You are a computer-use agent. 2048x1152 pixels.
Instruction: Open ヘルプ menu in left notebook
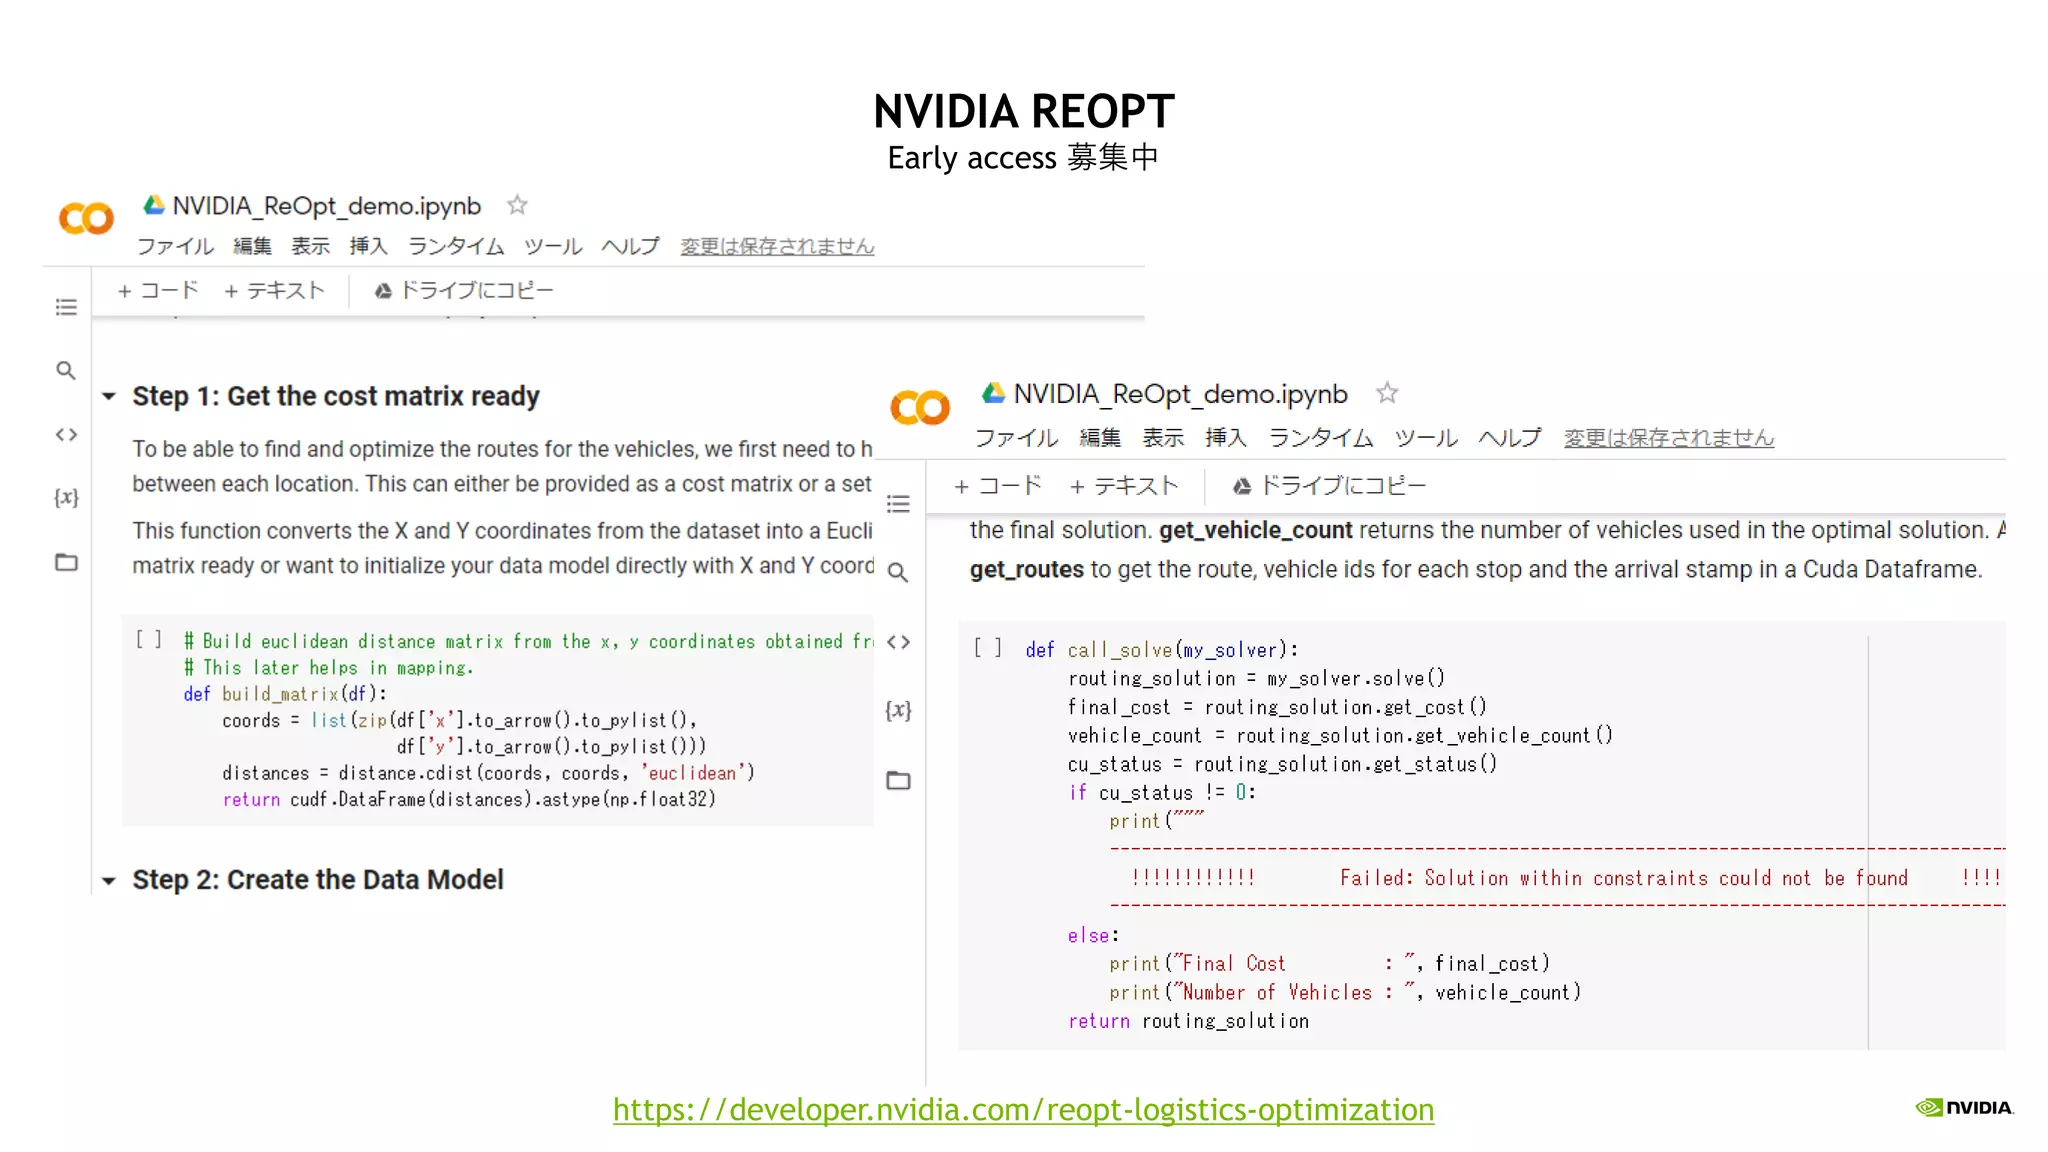point(630,246)
